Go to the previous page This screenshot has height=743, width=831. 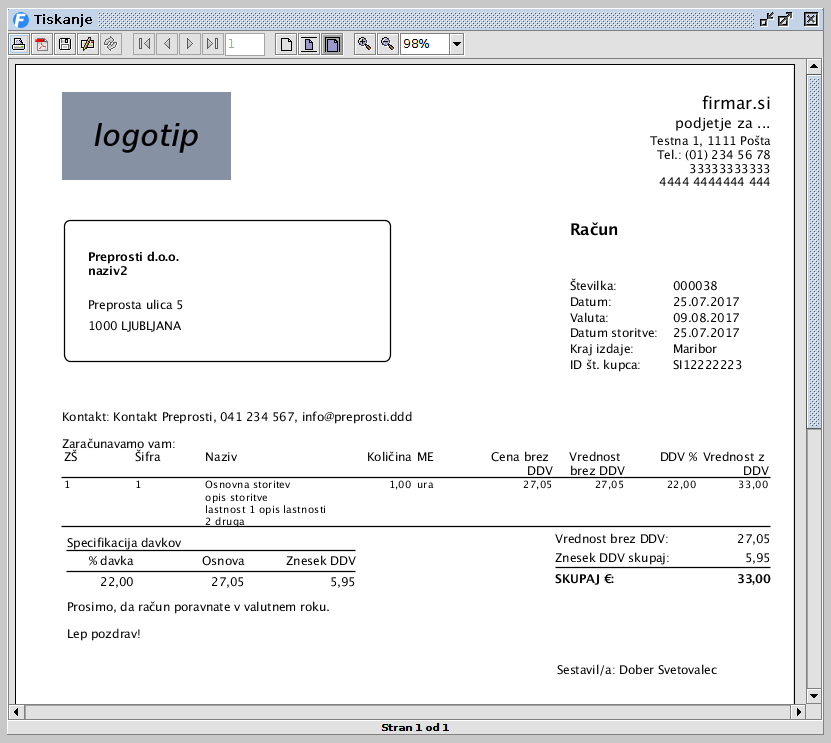click(x=167, y=44)
